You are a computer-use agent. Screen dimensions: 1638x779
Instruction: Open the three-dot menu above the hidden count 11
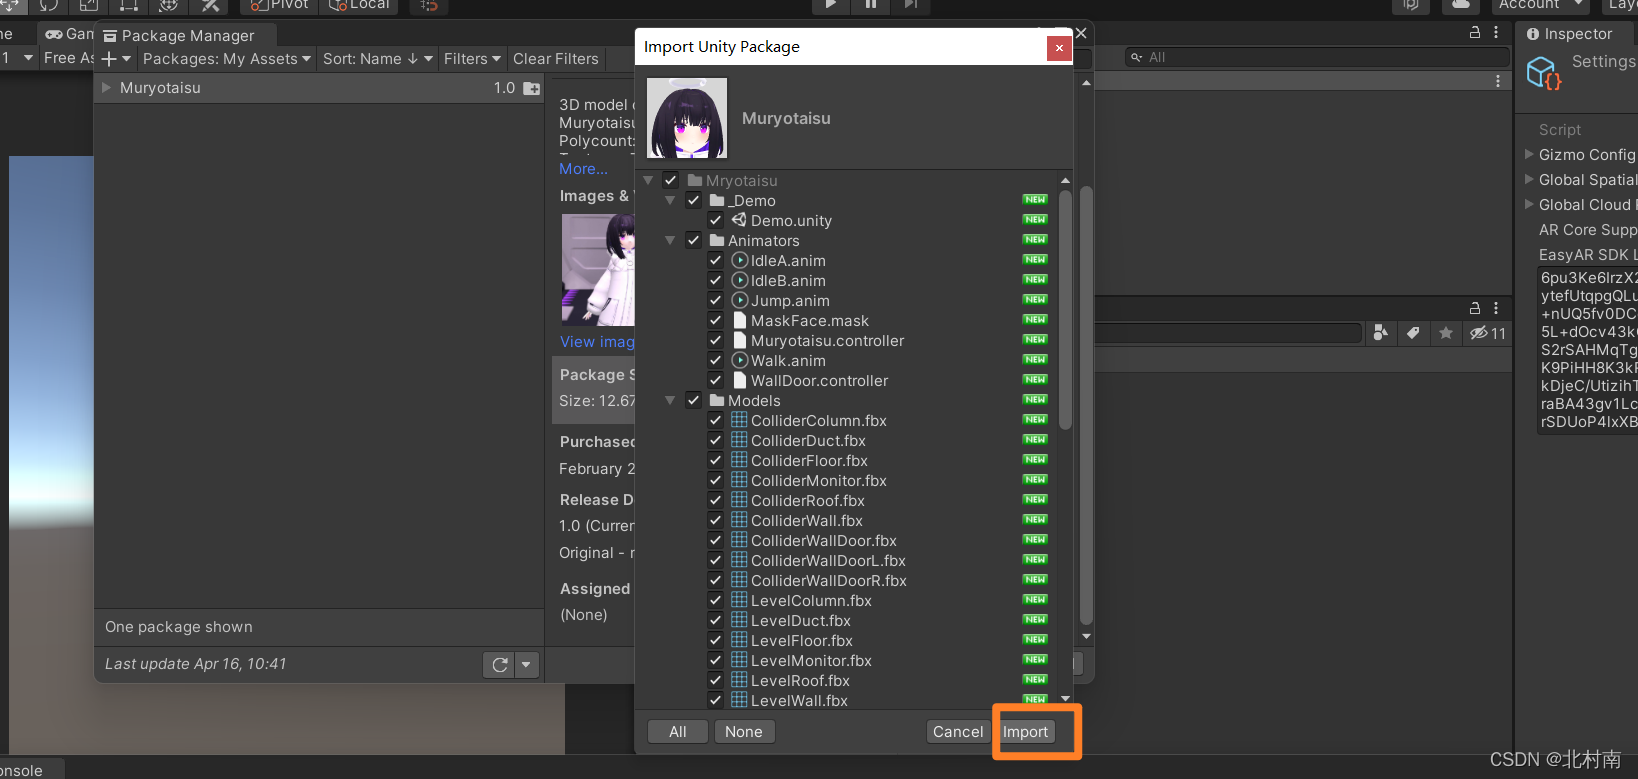click(x=1496, y=308)
